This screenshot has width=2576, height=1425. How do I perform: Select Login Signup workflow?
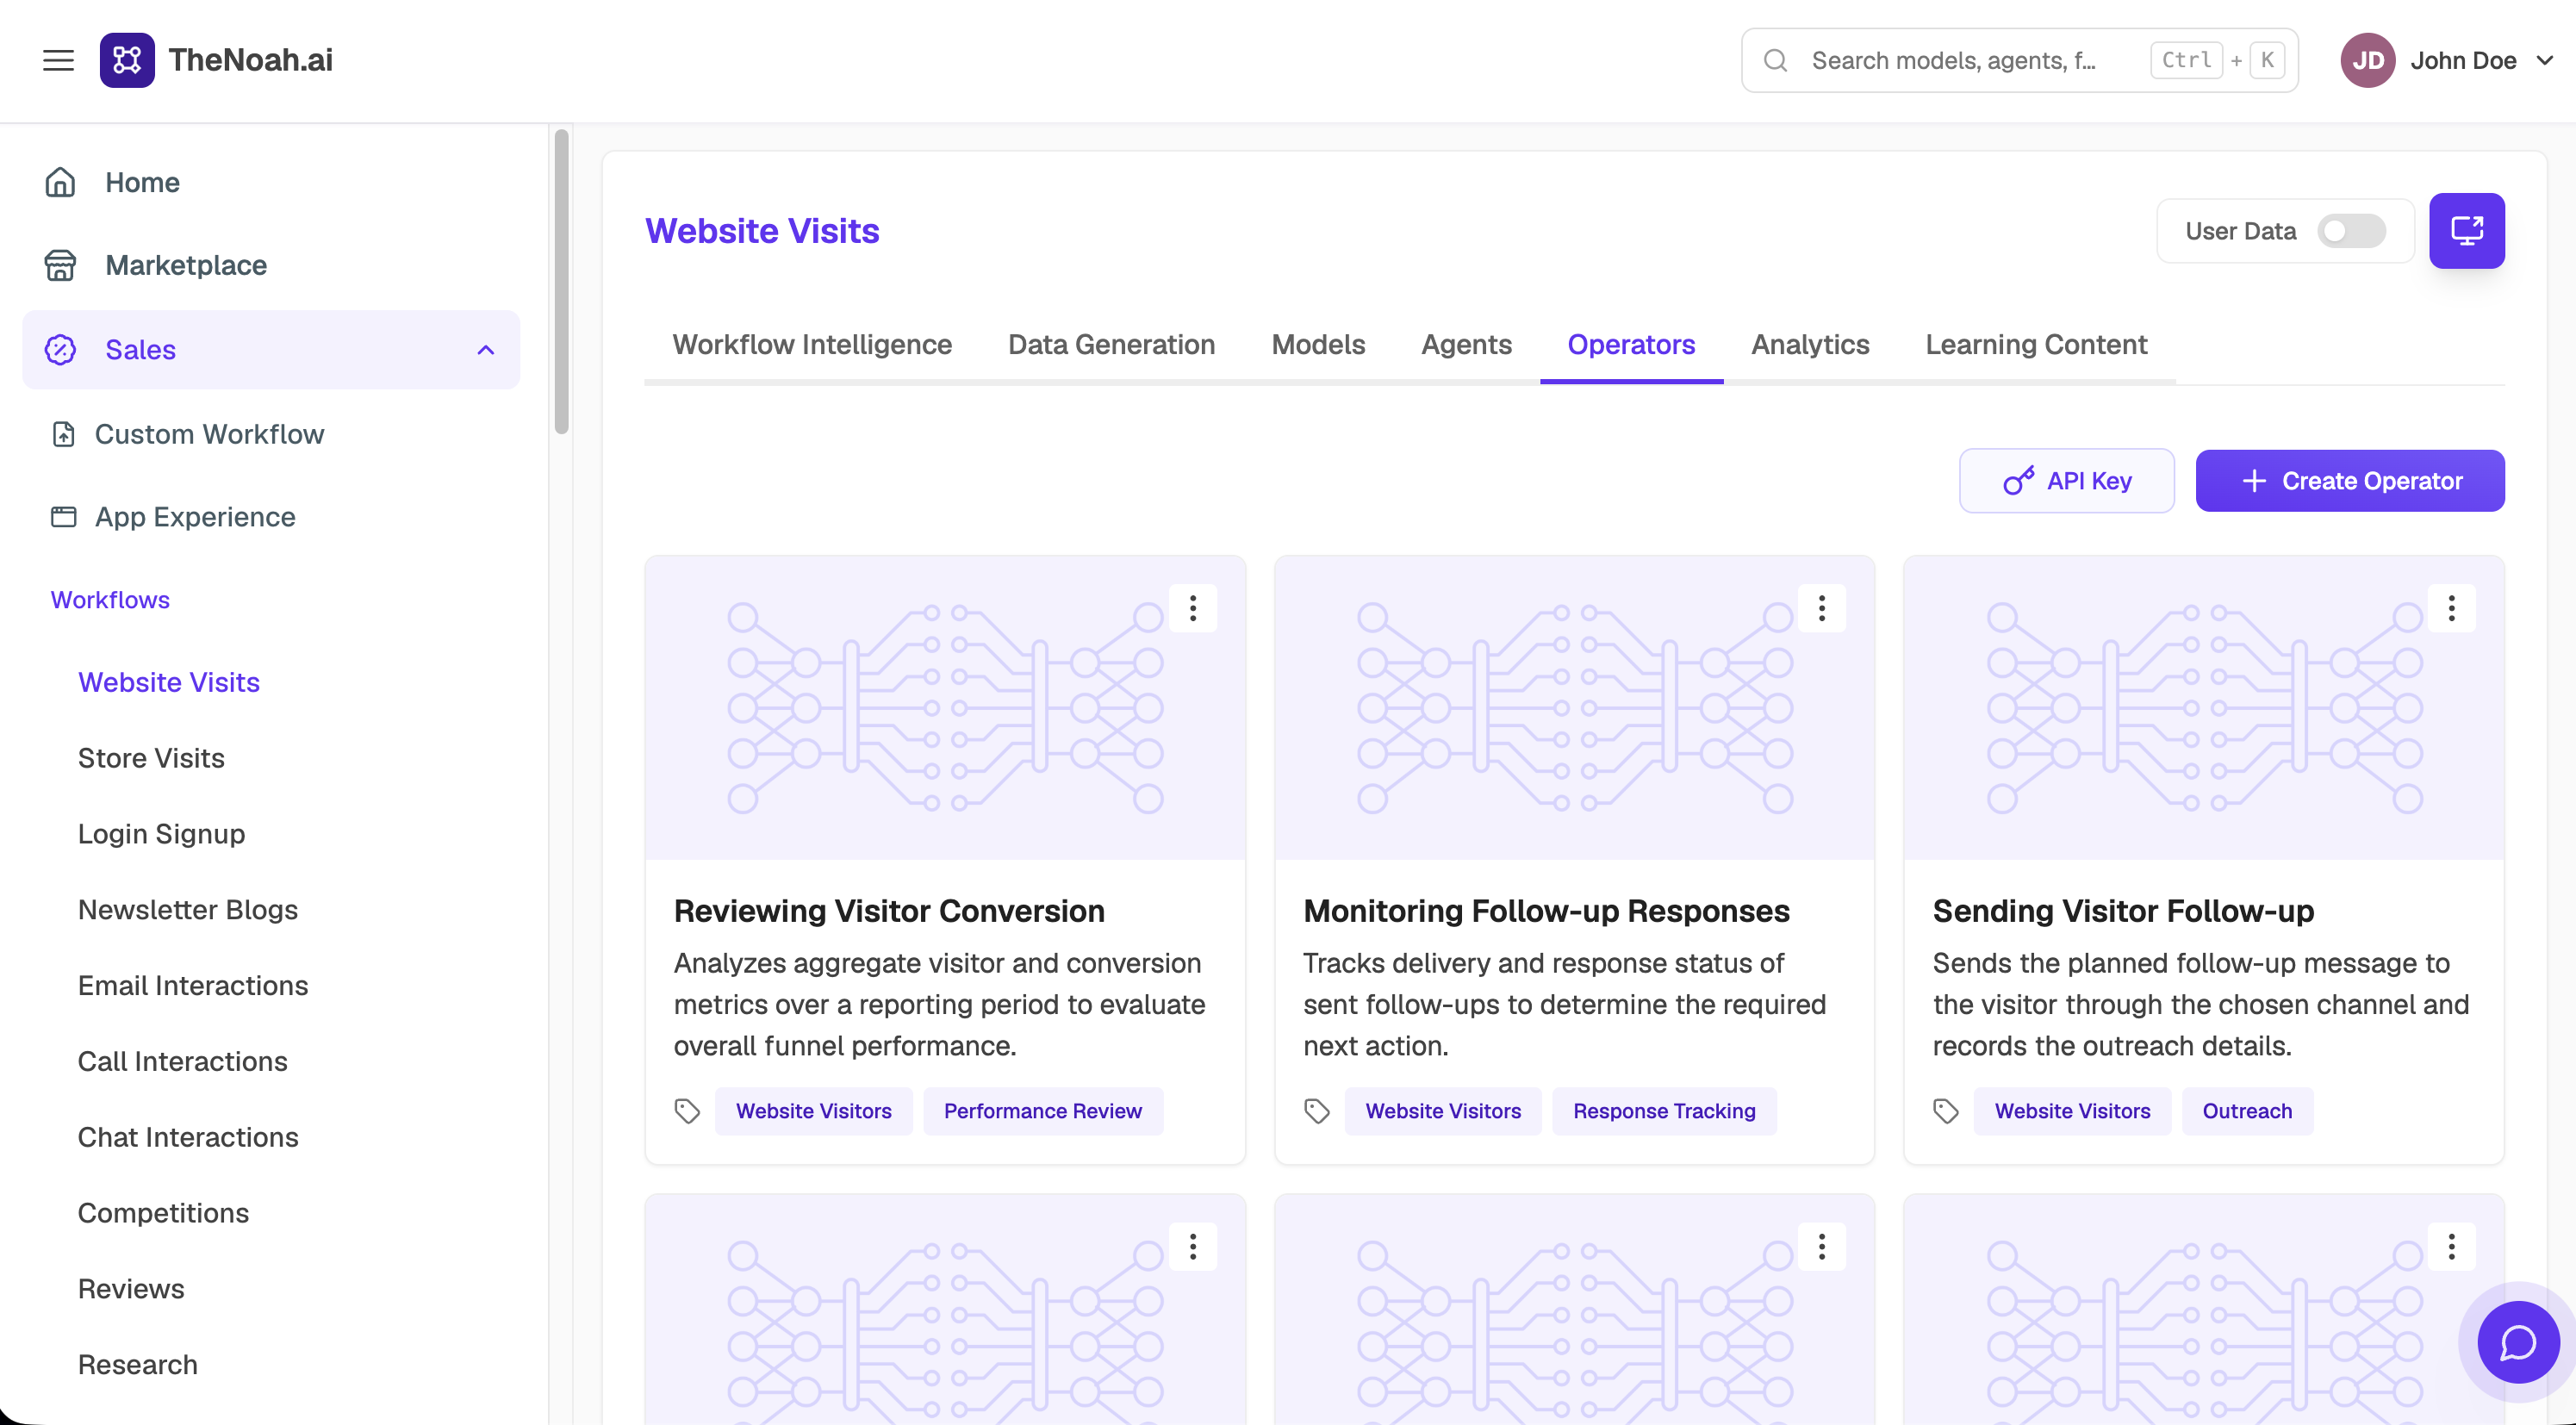pos(161,834)
